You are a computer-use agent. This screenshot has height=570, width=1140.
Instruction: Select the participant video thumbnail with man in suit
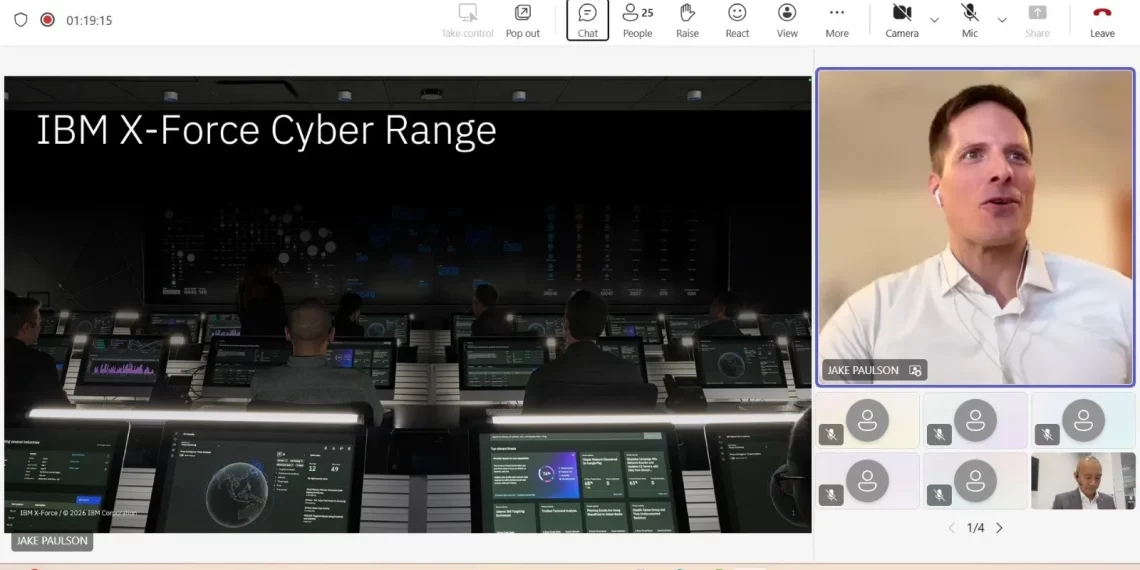coord(1083,481)
